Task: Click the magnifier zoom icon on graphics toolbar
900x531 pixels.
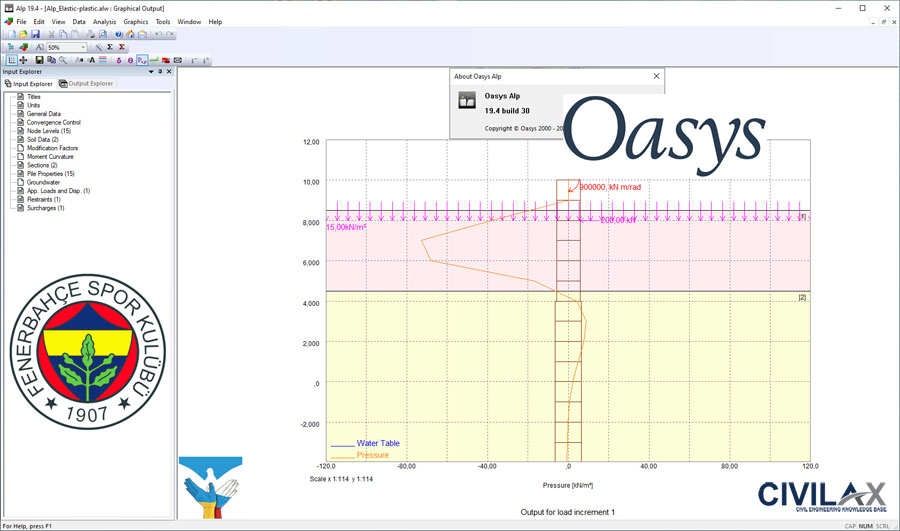Action: coord(63,60)
